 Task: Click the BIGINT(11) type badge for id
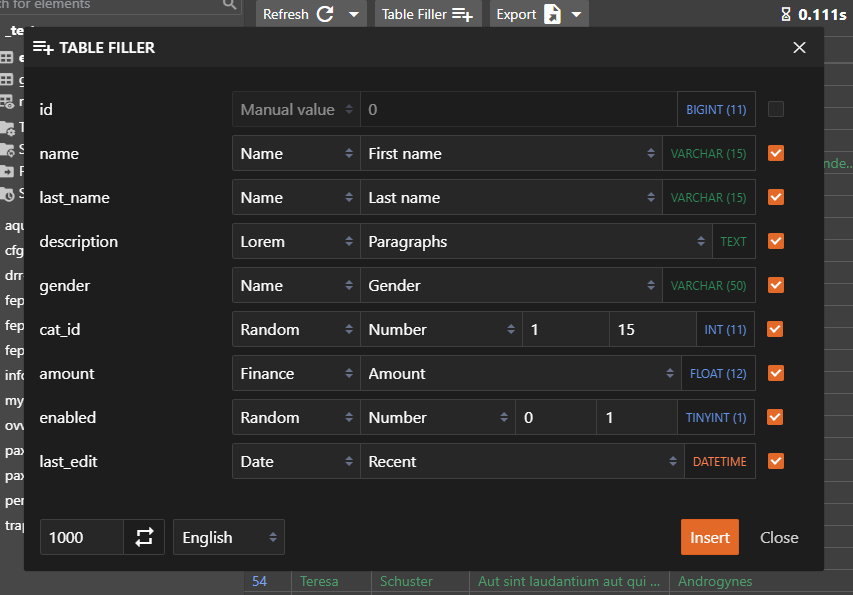[716, 109]
